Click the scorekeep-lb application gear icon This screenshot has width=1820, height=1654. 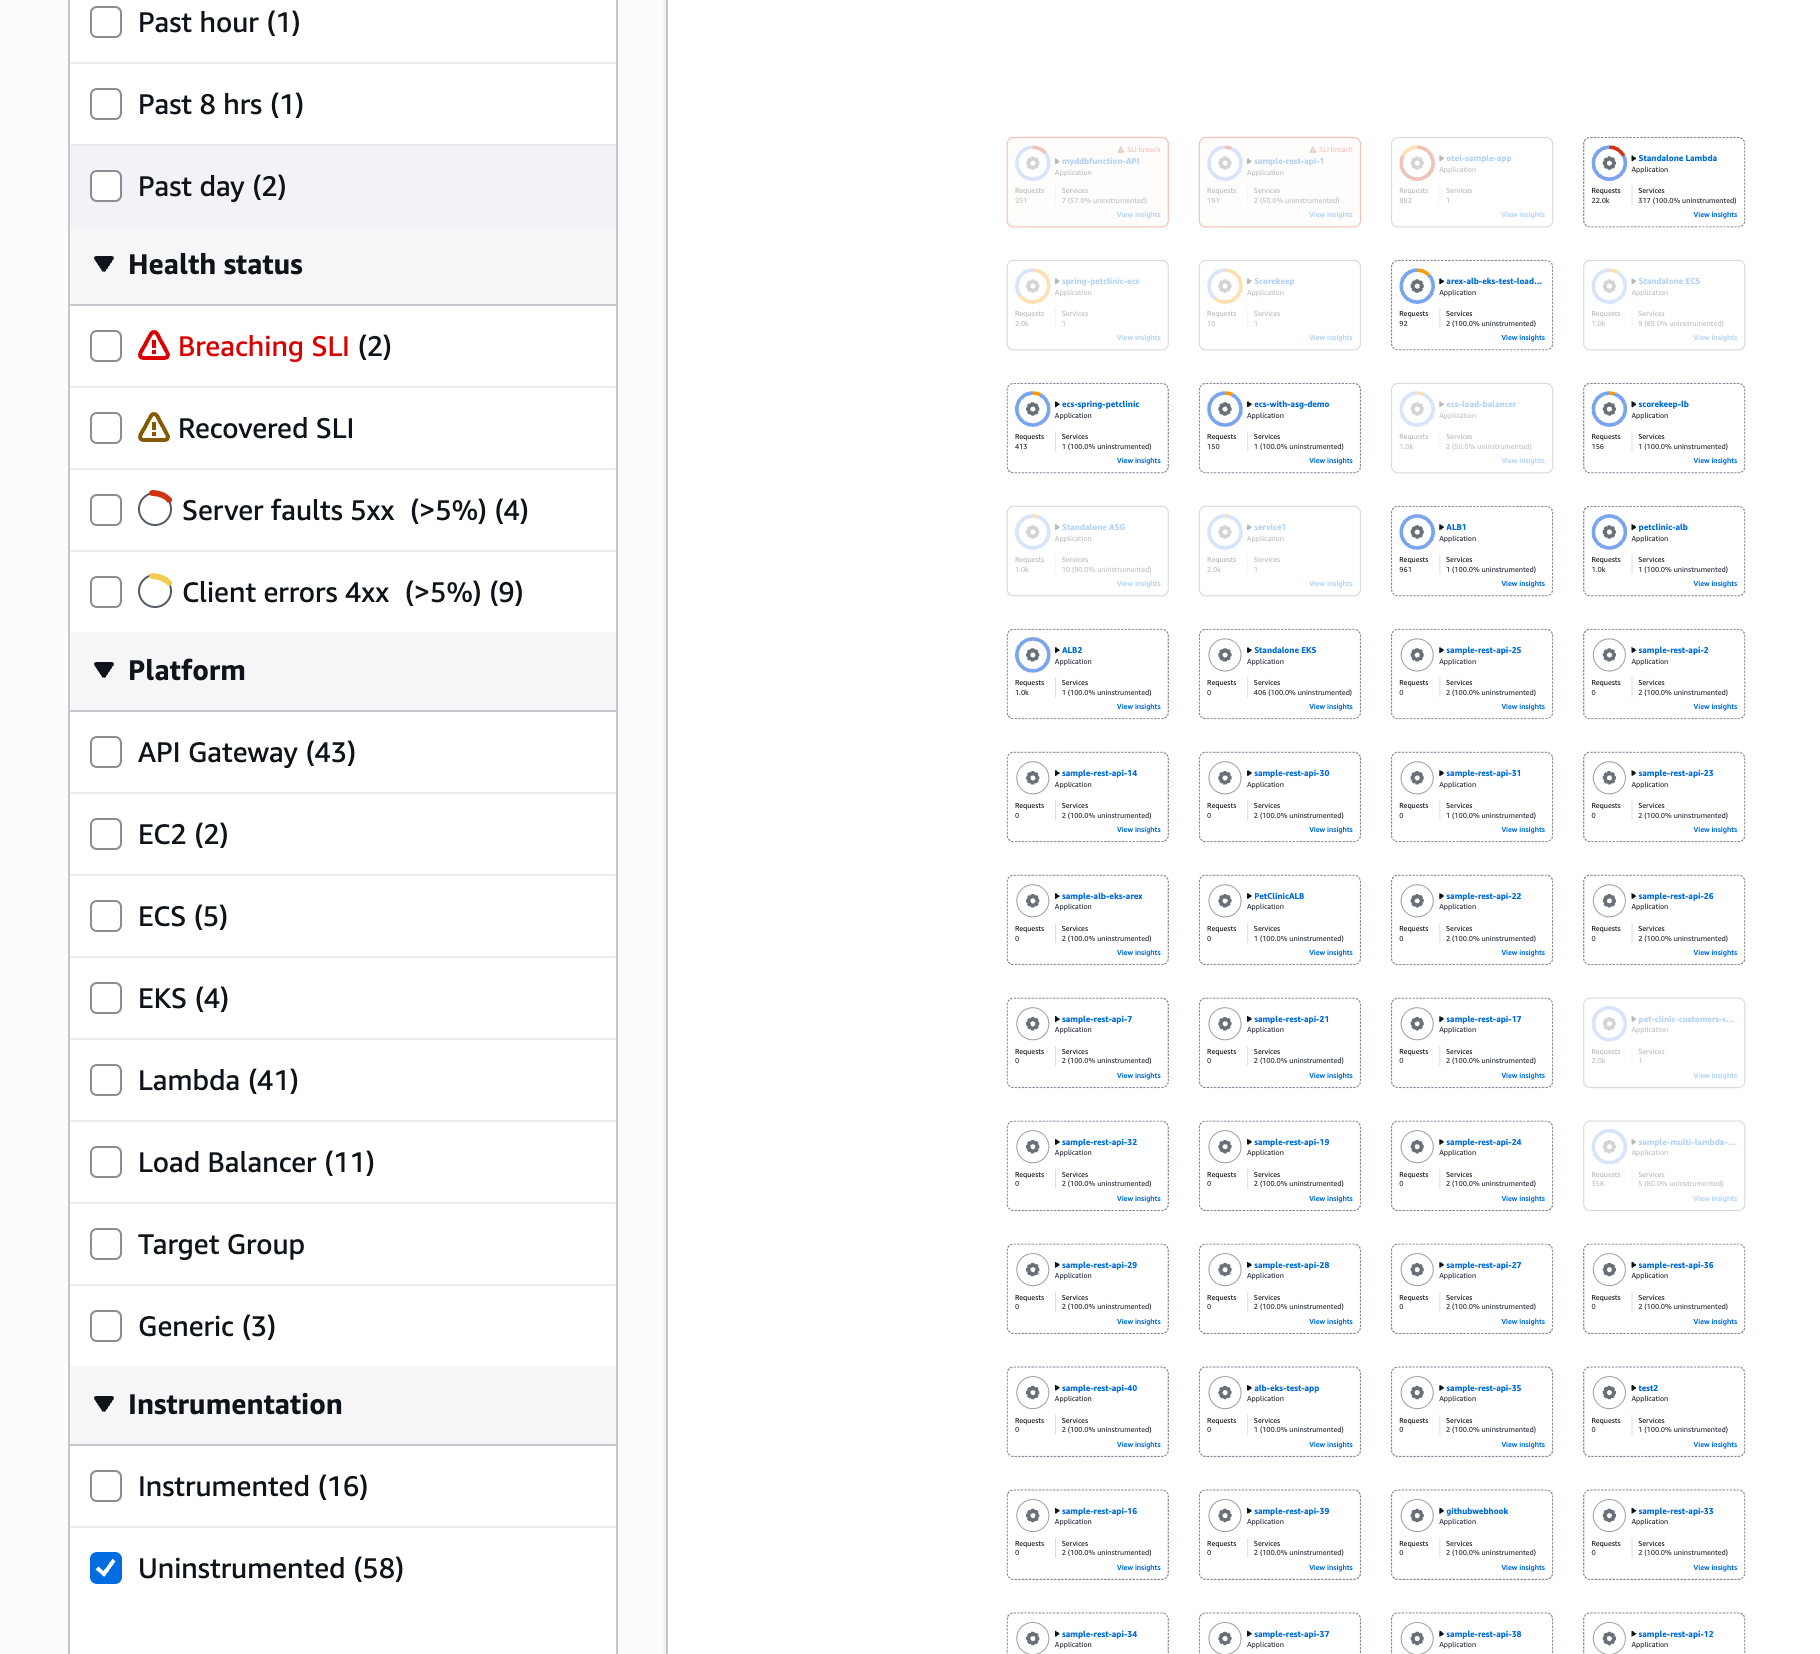(1608, 408)
